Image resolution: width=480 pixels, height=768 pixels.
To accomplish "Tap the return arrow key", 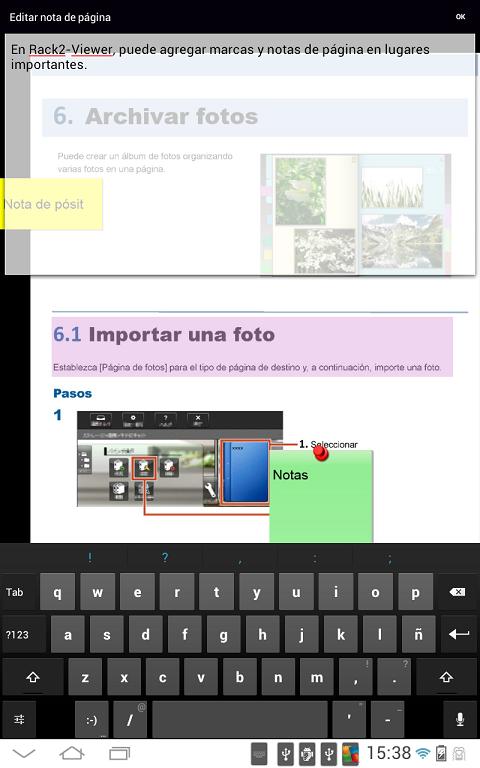I will point(459,635).
